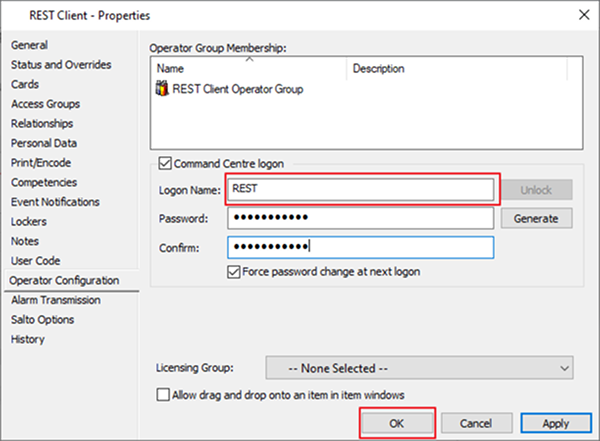Focus the Password input field
Viewport: 600px width, 441px height.
(360, 218)
